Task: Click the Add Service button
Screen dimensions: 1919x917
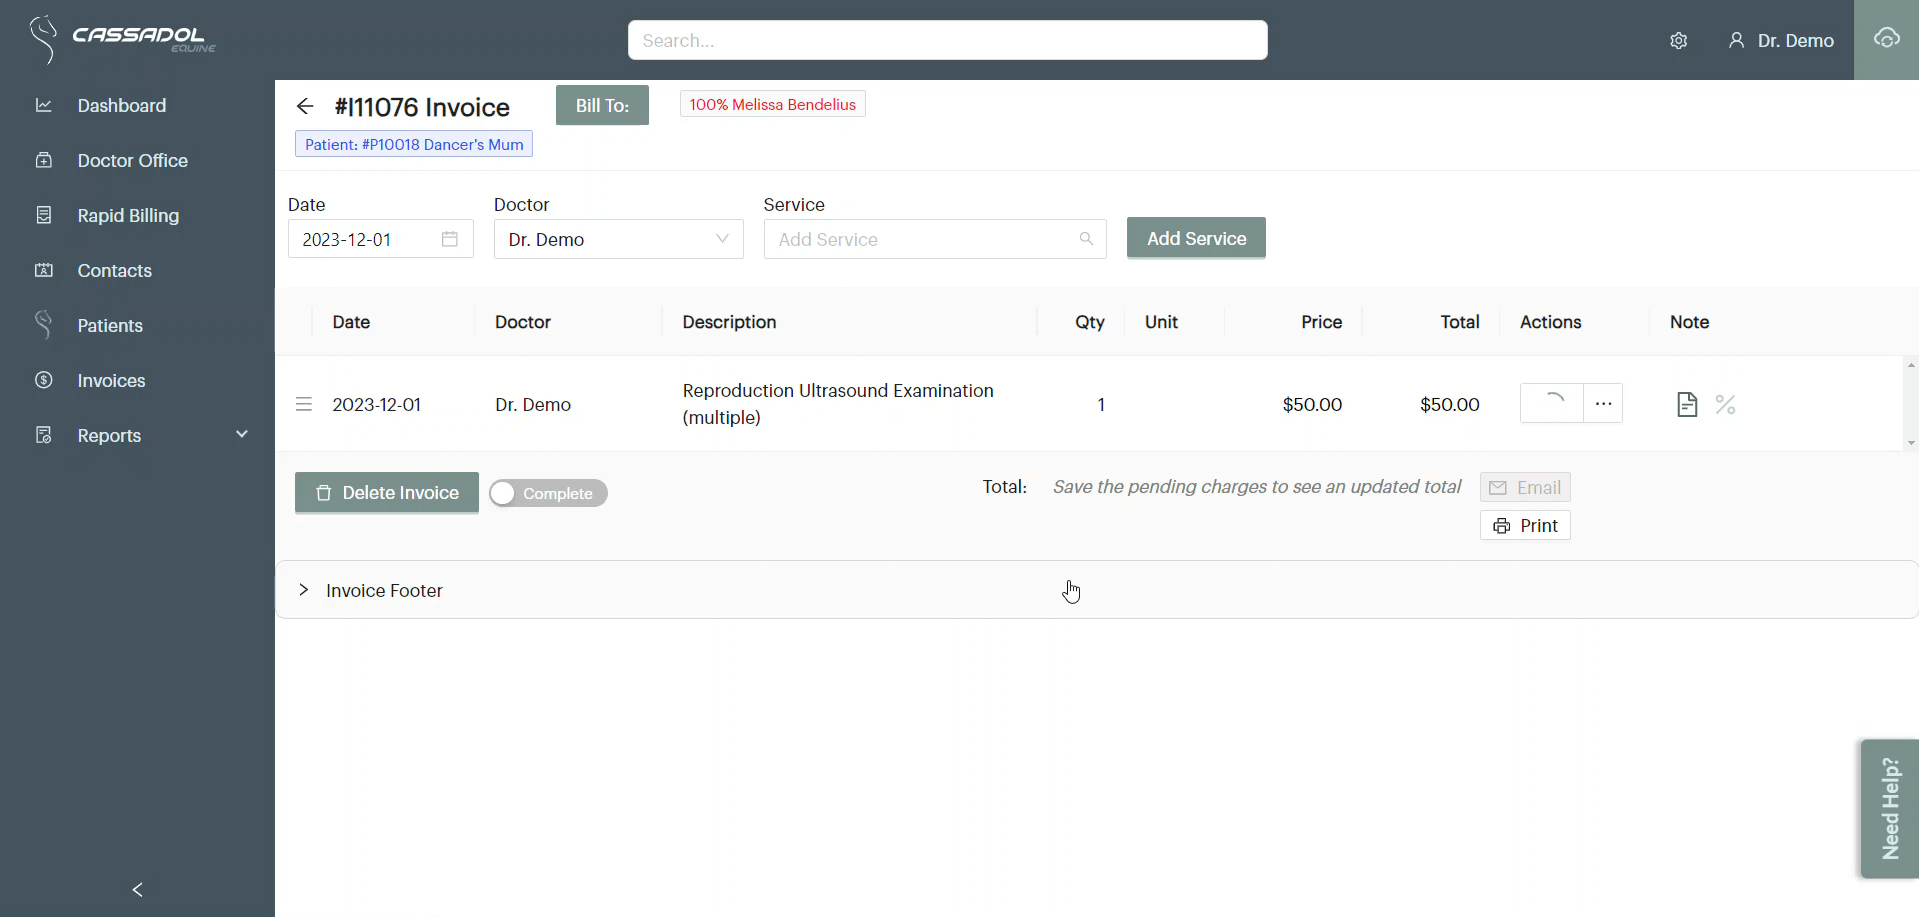Action: (x=1196, y=238)
